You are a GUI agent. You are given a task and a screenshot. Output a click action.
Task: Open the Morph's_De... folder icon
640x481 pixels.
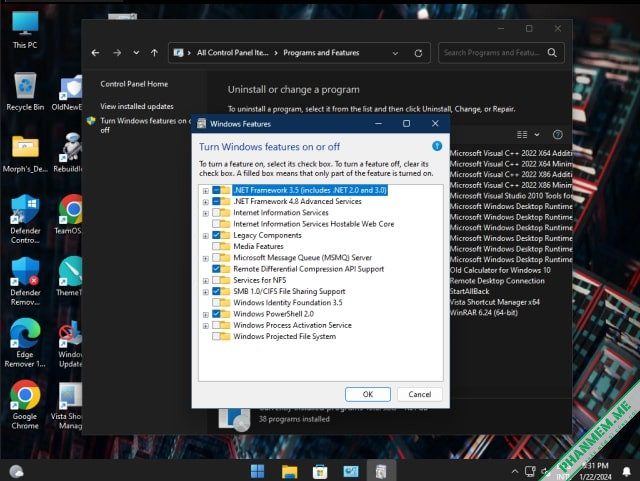click(x=25, y=154)
